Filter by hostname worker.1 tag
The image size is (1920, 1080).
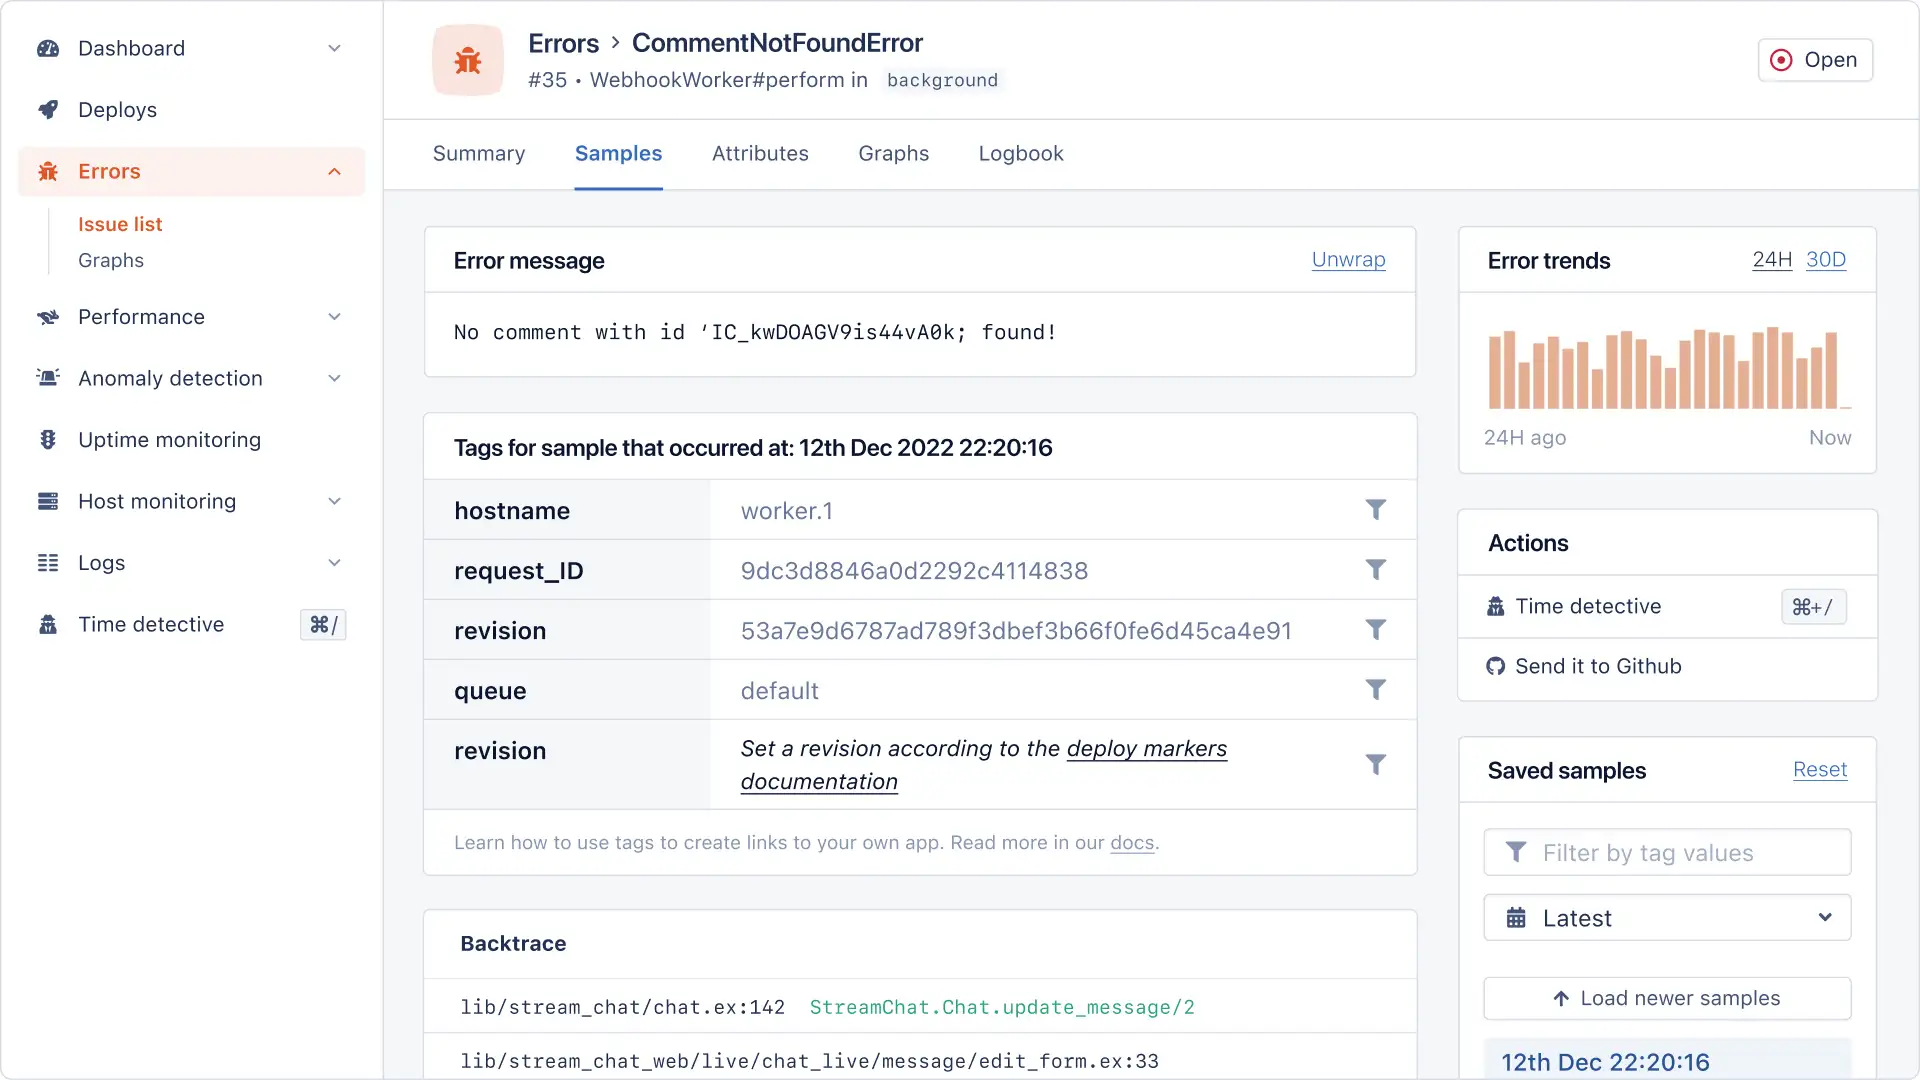(x=1376, y=510)
